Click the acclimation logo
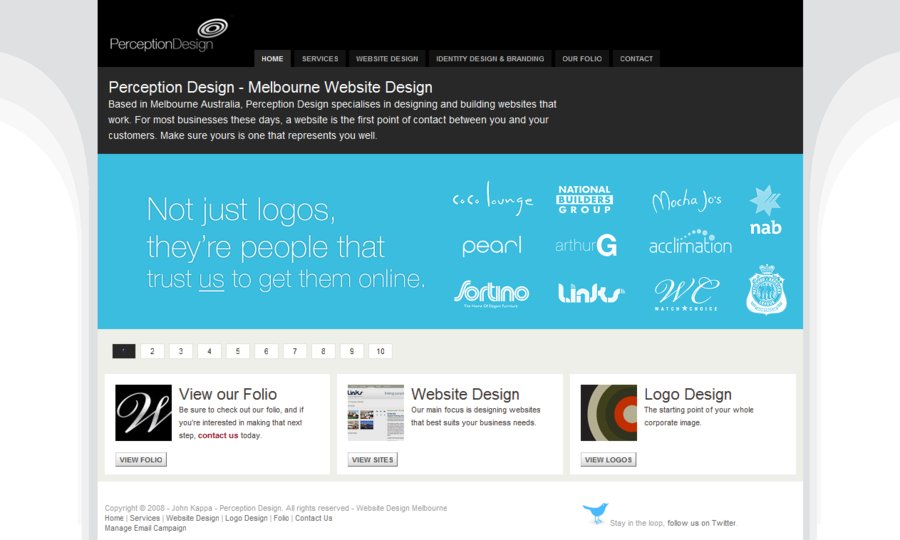Image resolution: width=900 pixels, height=540 pixels. click(690, 242)
